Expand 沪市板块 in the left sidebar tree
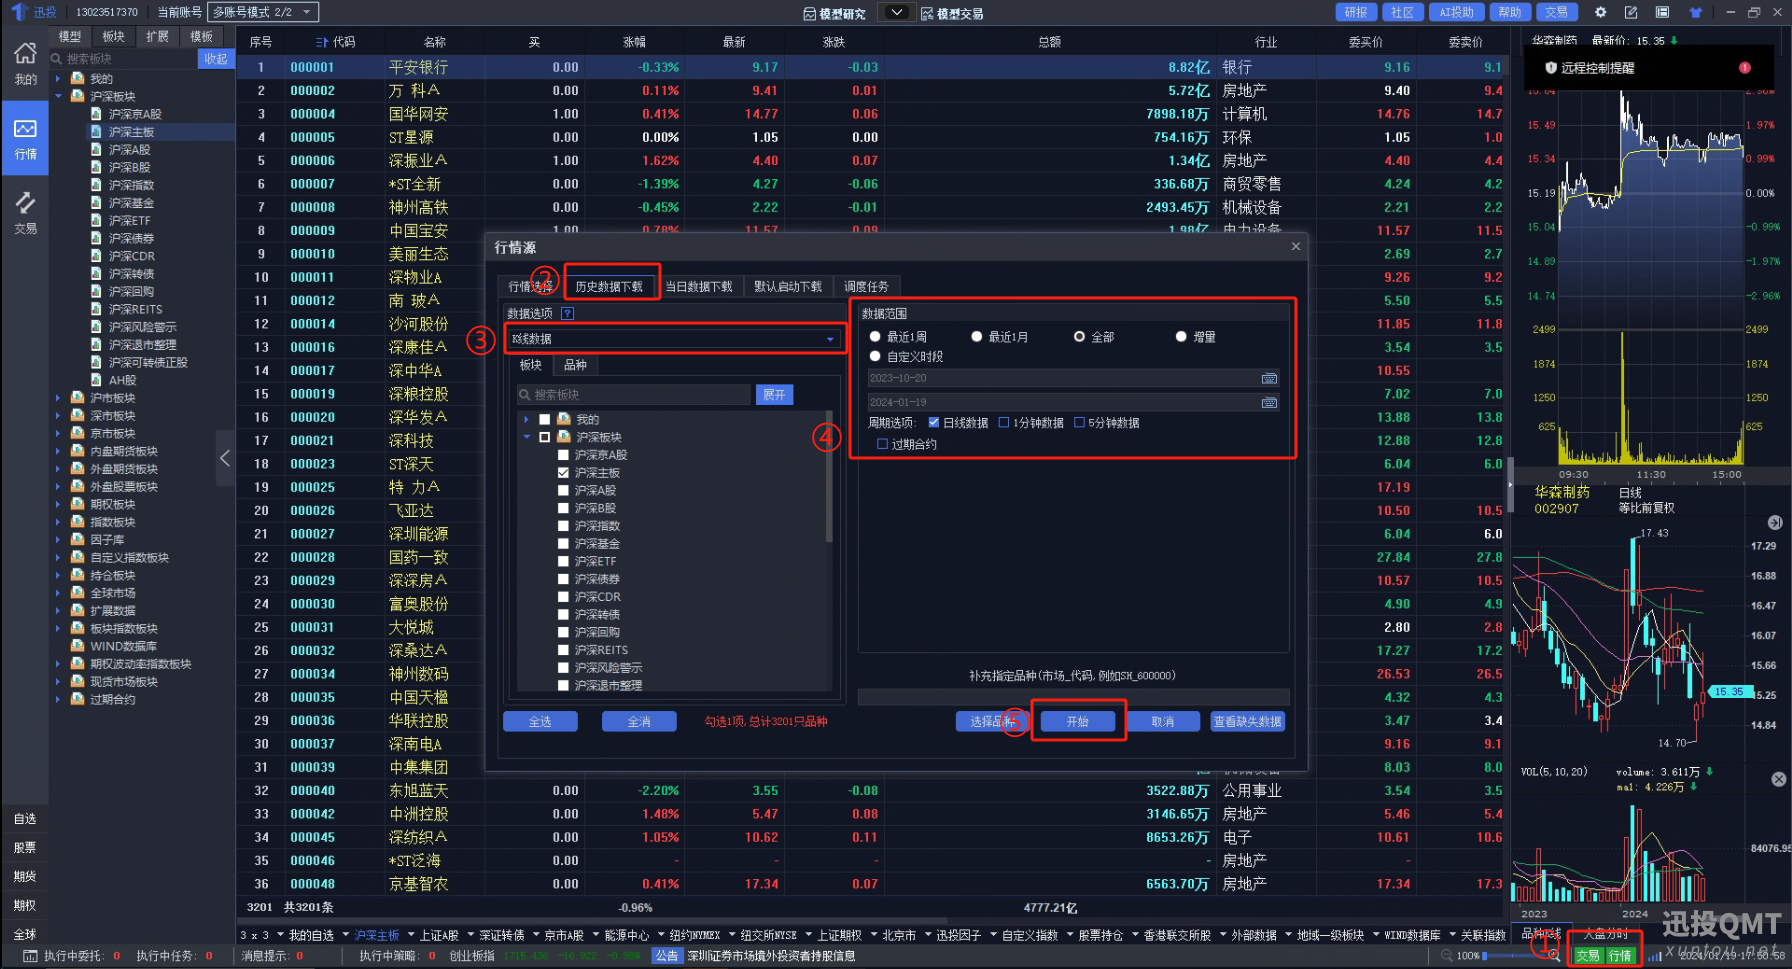 coord(58,398)
